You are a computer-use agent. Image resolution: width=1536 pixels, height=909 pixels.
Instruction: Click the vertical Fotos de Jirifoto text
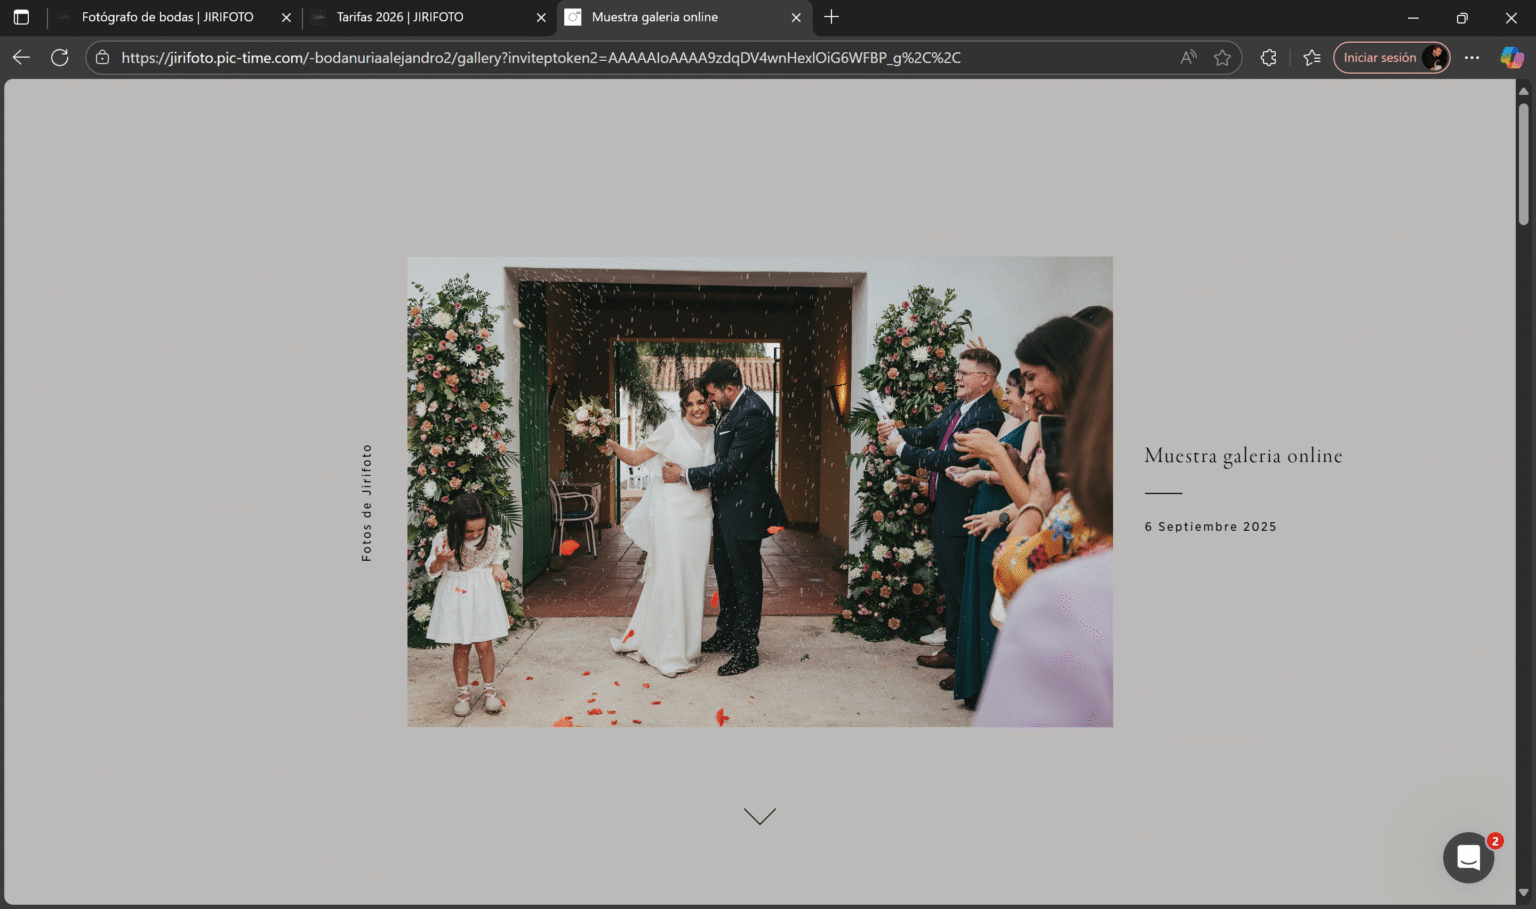click(367, 503)
